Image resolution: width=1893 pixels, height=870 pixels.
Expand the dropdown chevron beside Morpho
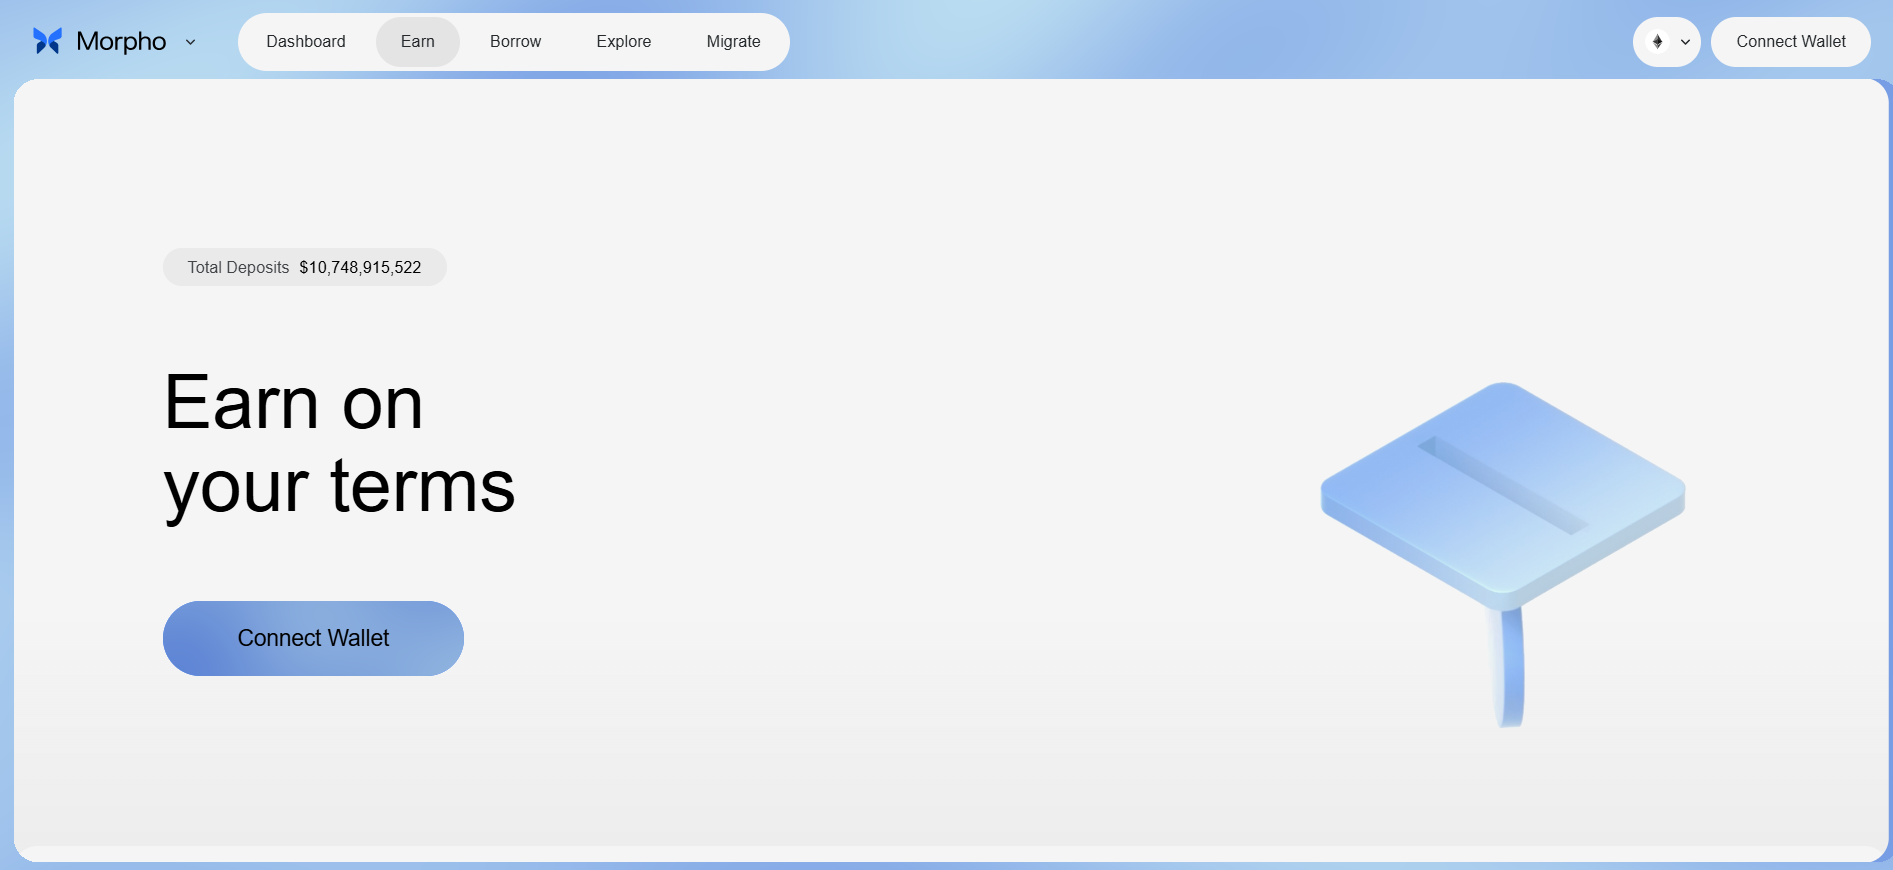pyautogui.click(x=190, y=42)
